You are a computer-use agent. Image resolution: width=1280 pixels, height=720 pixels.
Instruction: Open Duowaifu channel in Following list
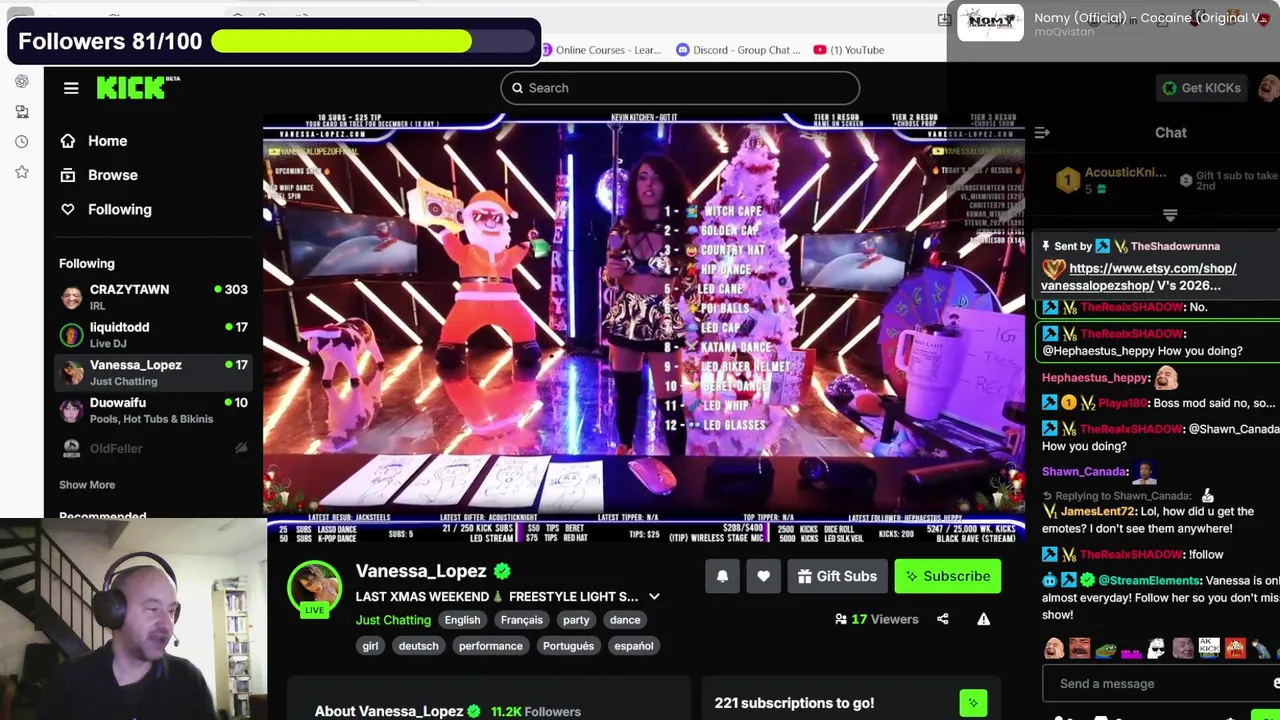(x=153, y=410)
